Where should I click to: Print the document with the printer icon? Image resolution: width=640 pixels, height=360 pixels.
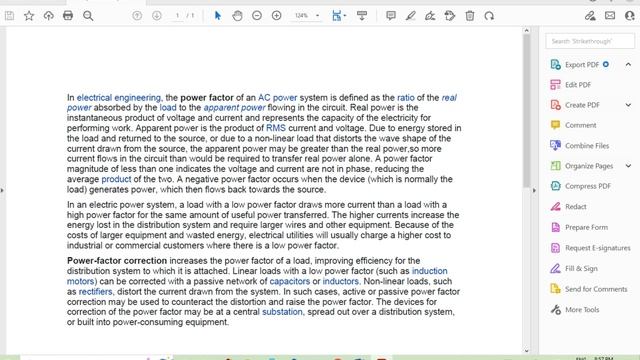click(x=68, y=16)
